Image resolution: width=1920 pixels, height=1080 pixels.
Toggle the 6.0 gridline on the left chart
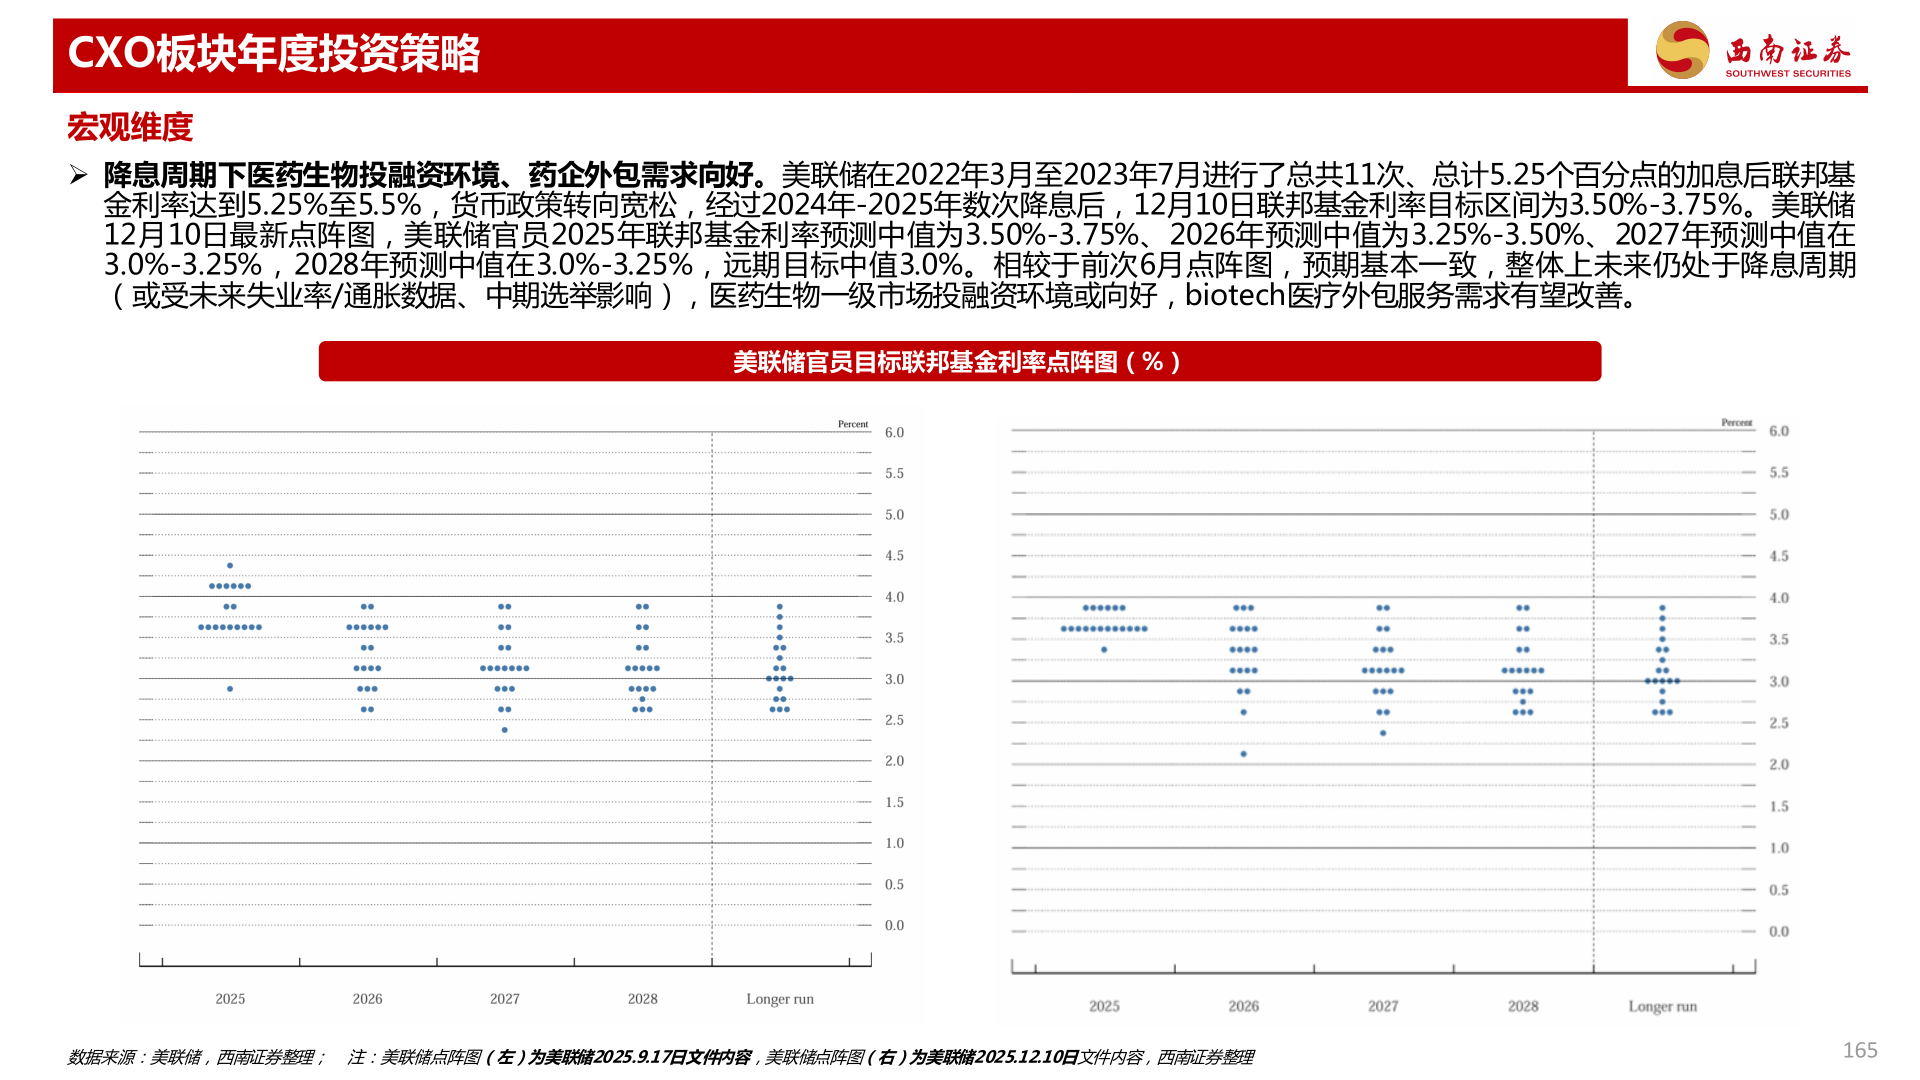(500, 433)
